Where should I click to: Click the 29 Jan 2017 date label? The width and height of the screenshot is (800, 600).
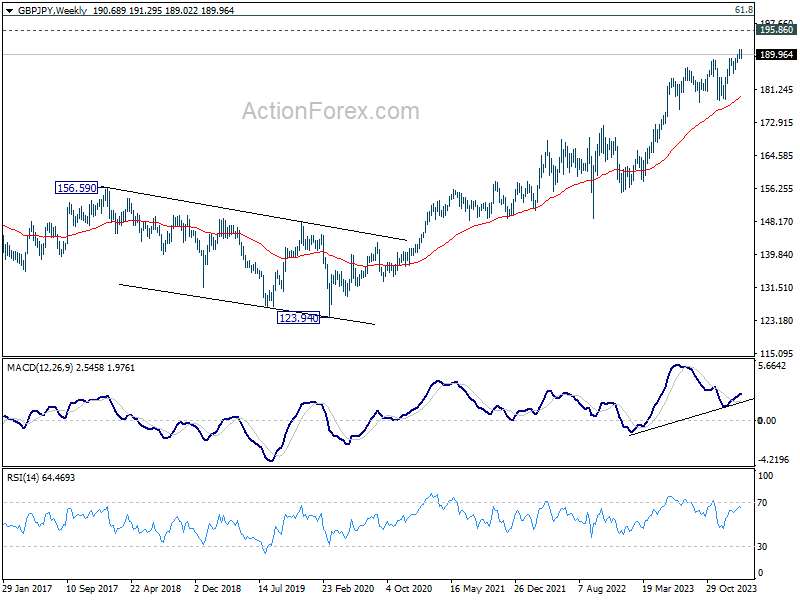tap(28, 589)
